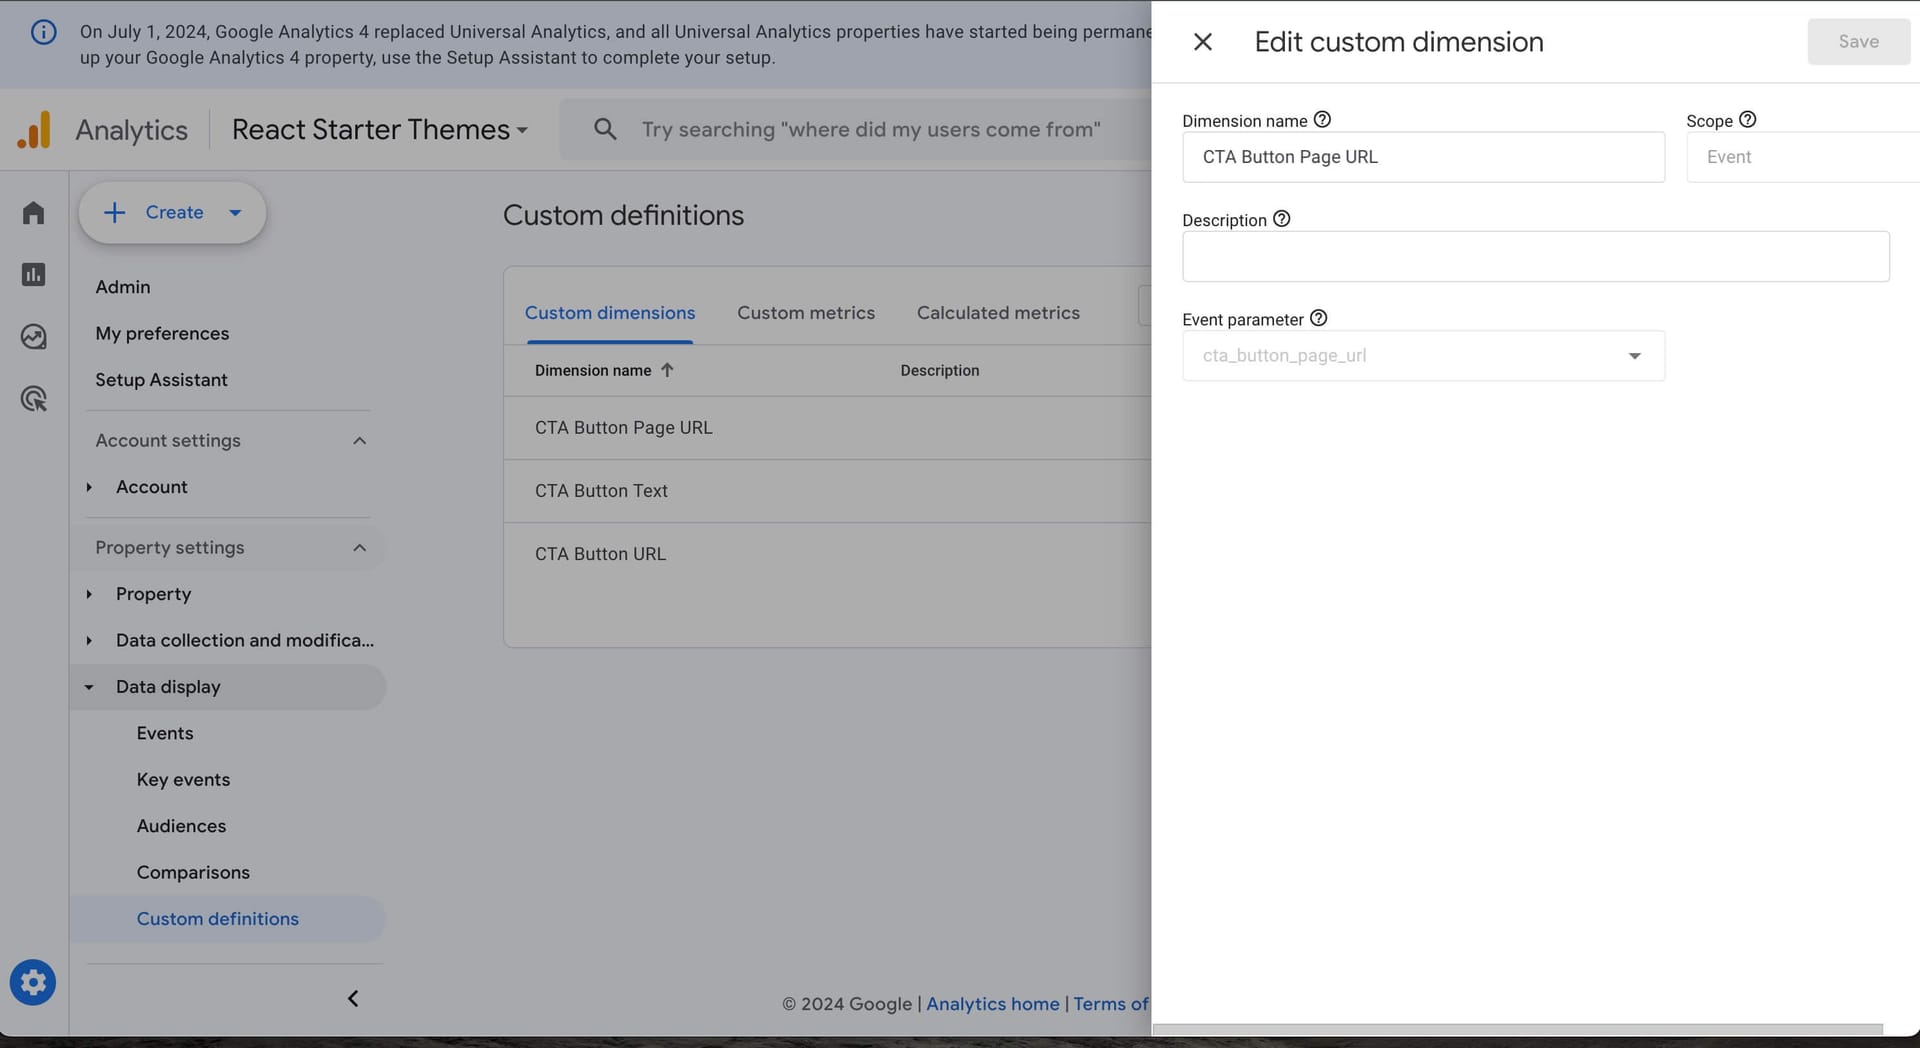Image resolution: width=1920 pixels, height=1048 pixels.
Task: Click the Description help icon
Action: click(x=1281, y=219)
